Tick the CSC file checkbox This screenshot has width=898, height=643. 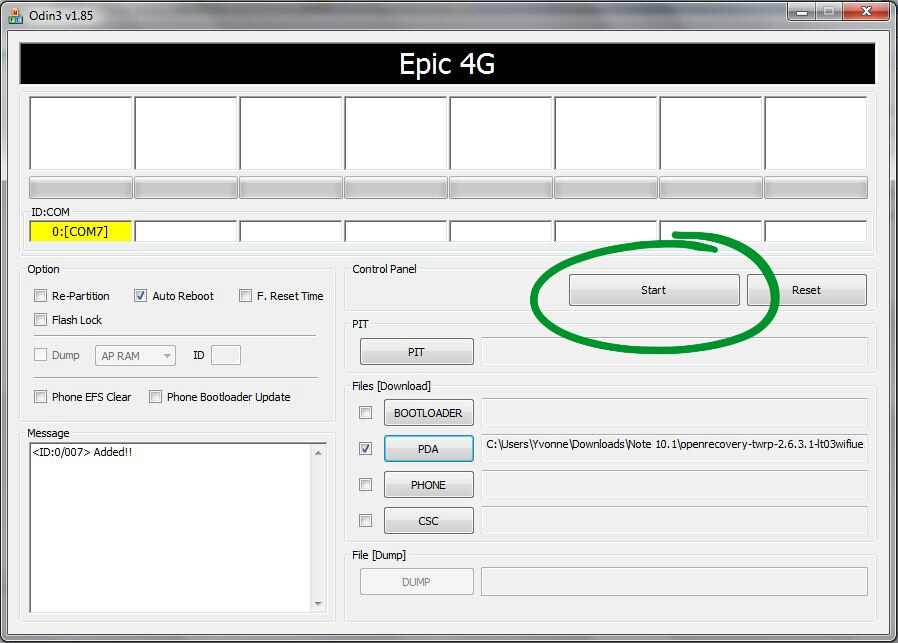pos(365,520)
